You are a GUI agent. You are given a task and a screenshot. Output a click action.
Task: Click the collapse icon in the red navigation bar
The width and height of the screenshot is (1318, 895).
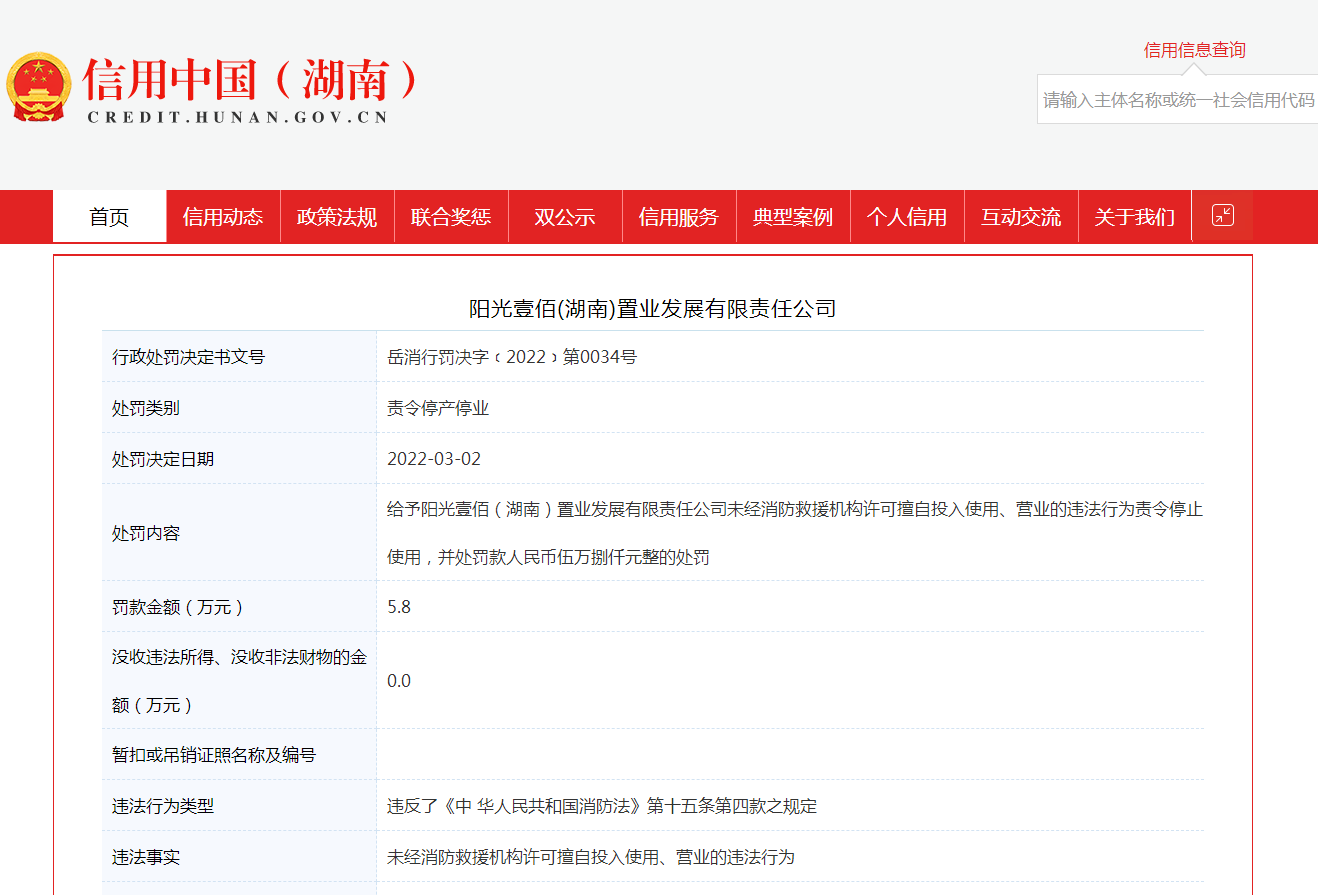(x=1222, y=215)
